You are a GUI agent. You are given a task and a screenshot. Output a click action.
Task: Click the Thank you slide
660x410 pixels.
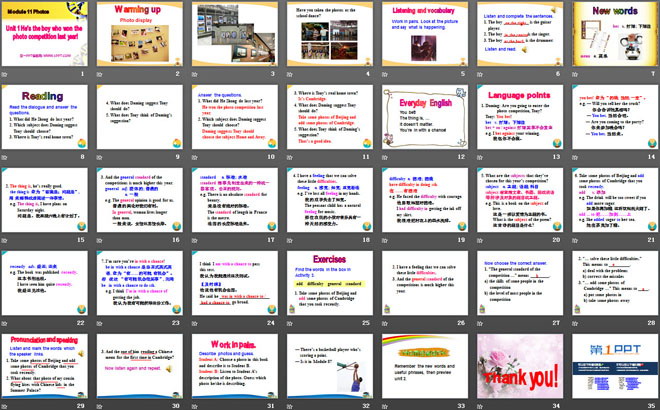[518, 367]
